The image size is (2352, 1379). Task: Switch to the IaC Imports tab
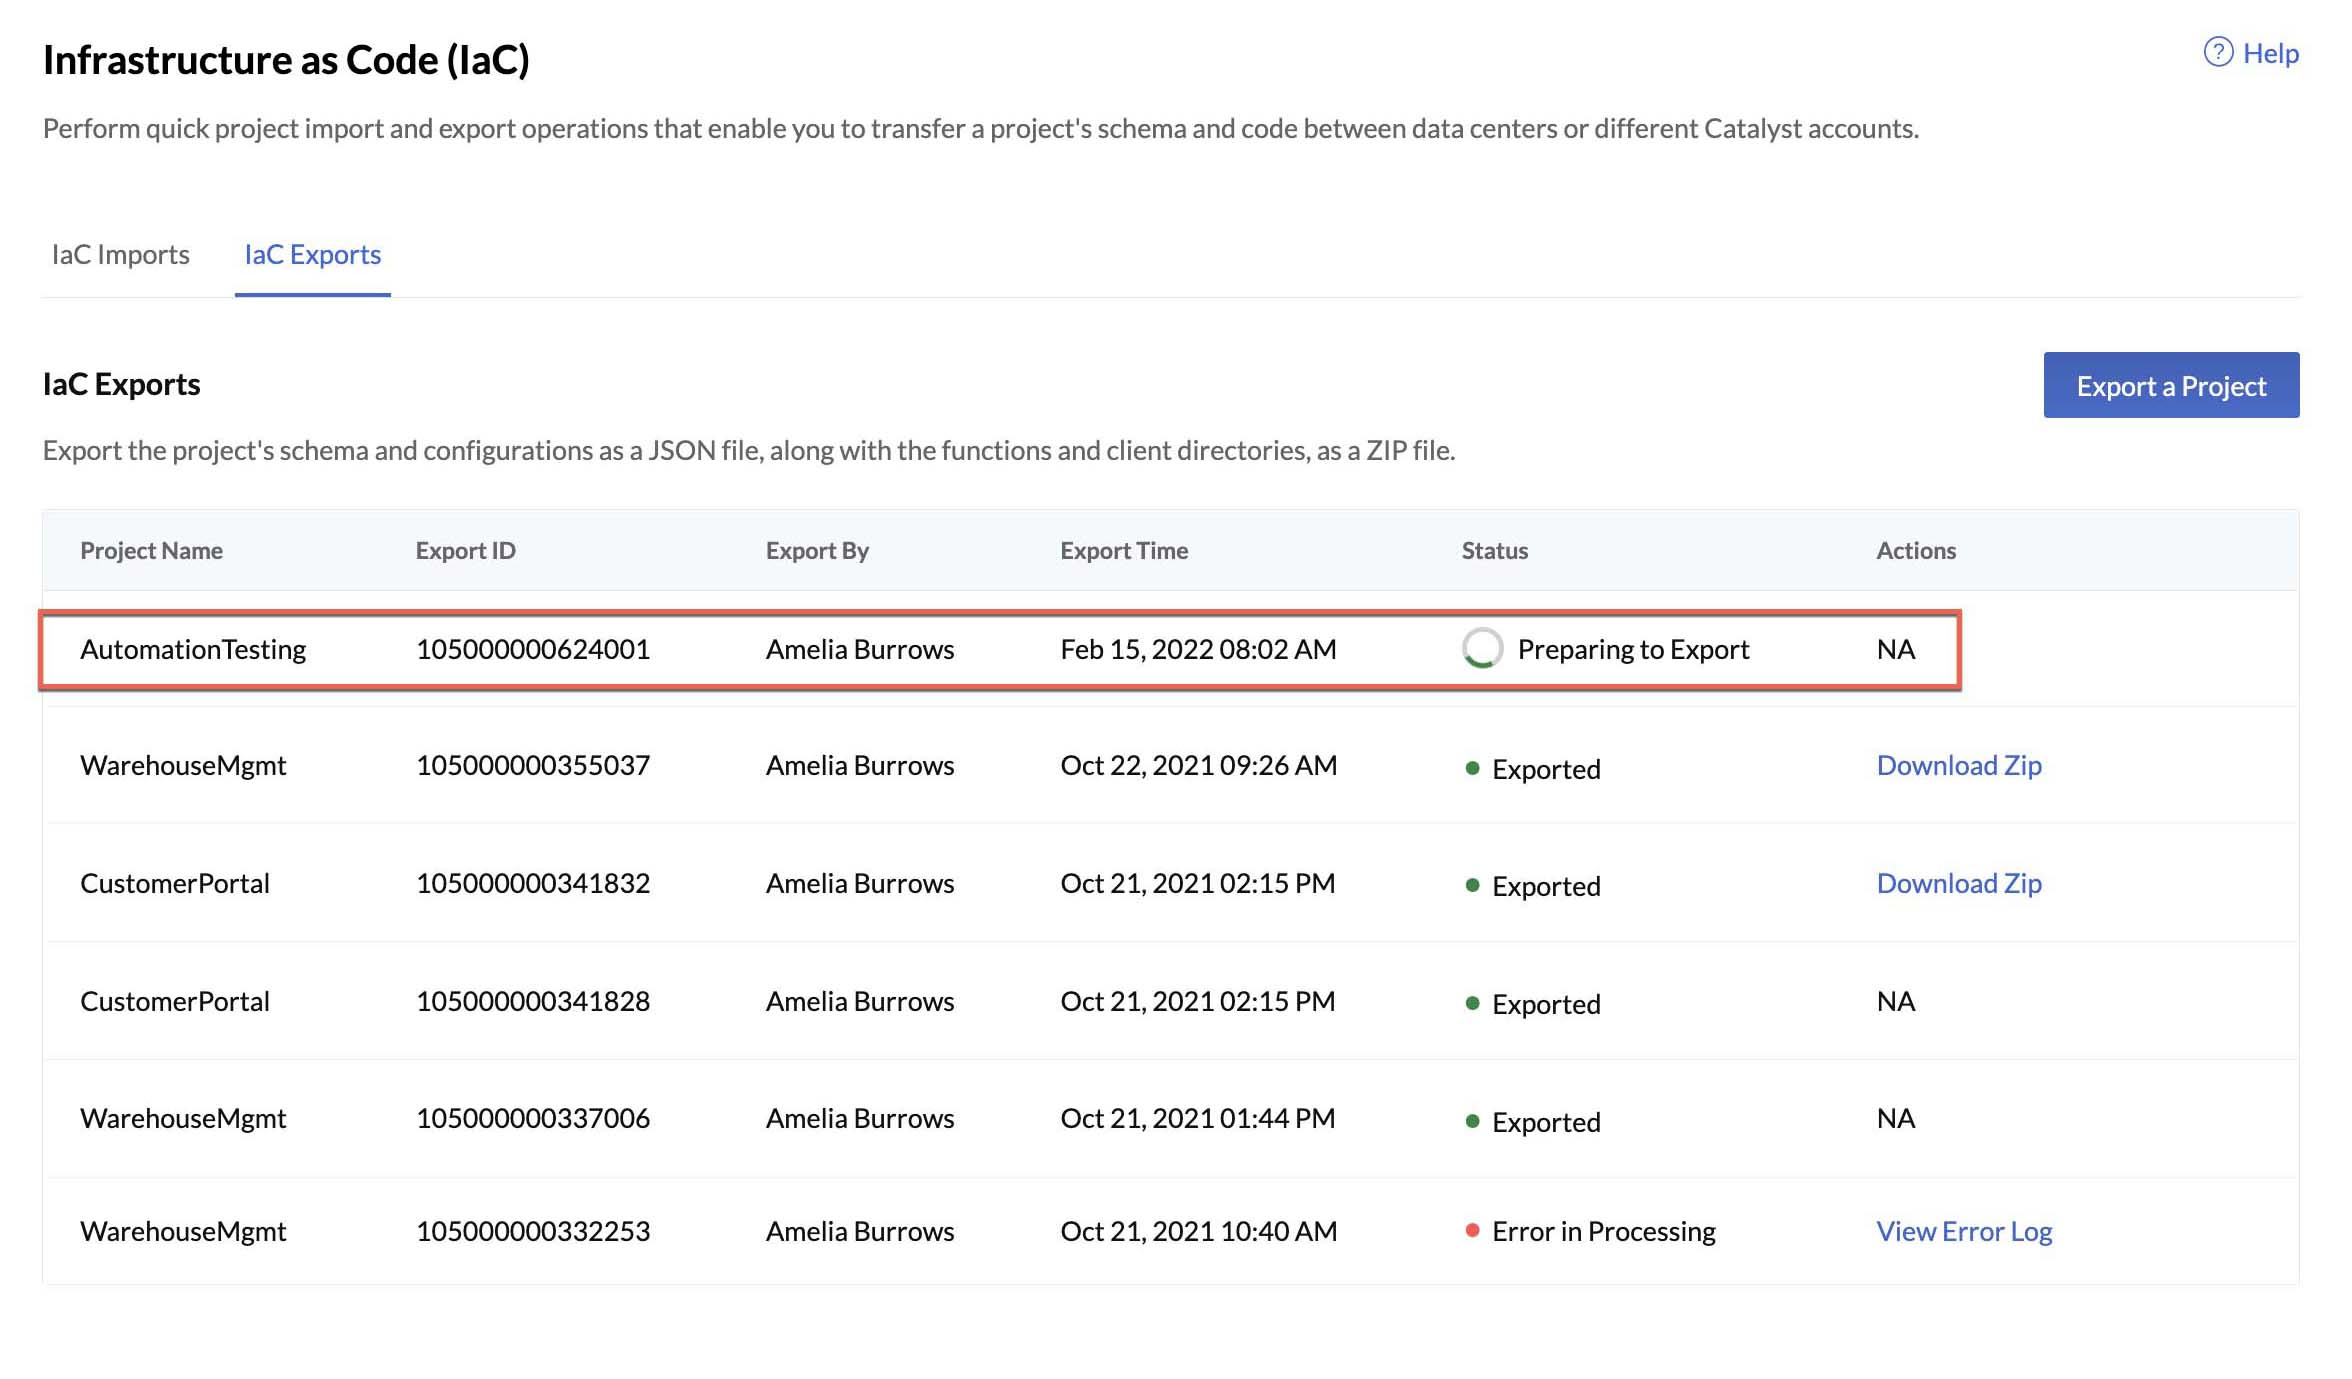[119, 255]
